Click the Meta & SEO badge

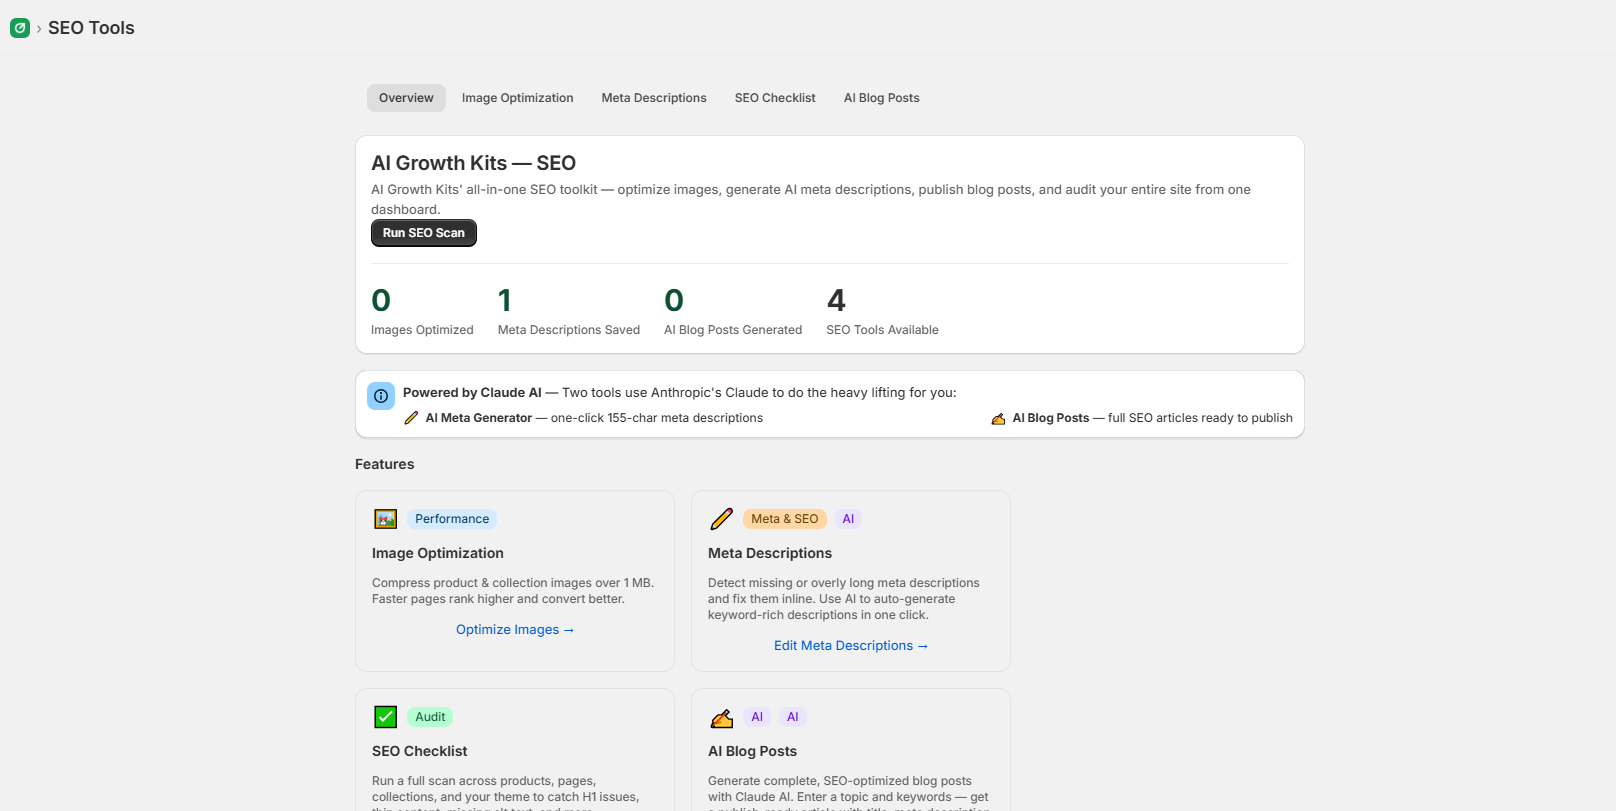[785, 519]
